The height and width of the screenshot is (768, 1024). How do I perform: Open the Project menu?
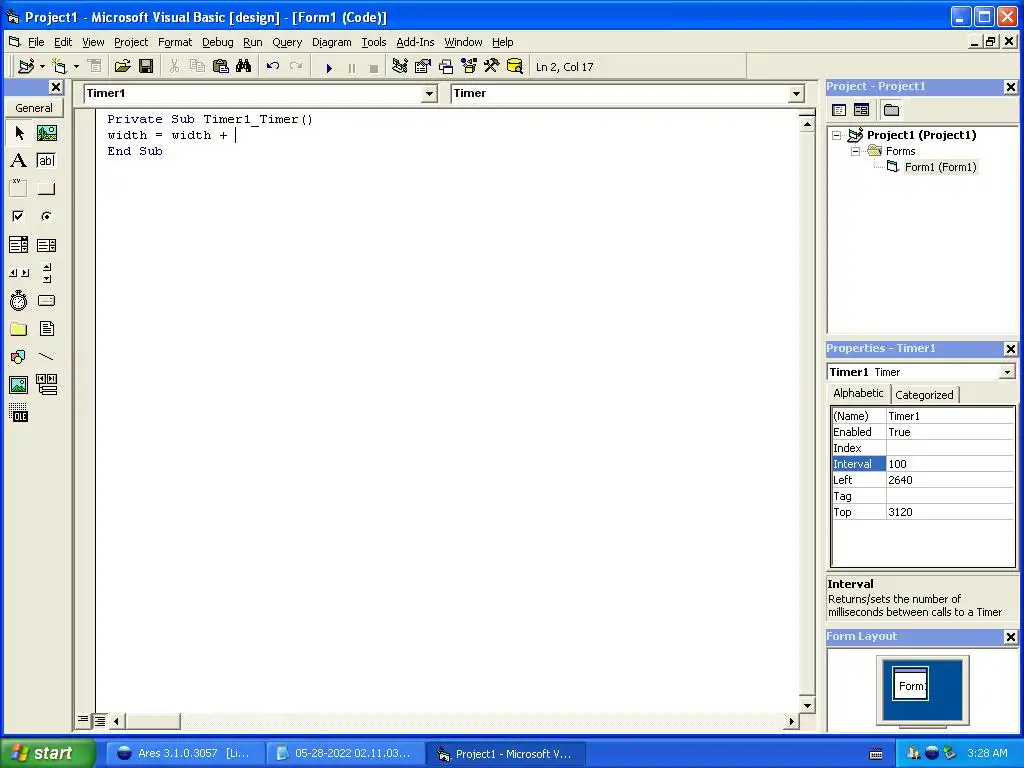tap(131, 42)
